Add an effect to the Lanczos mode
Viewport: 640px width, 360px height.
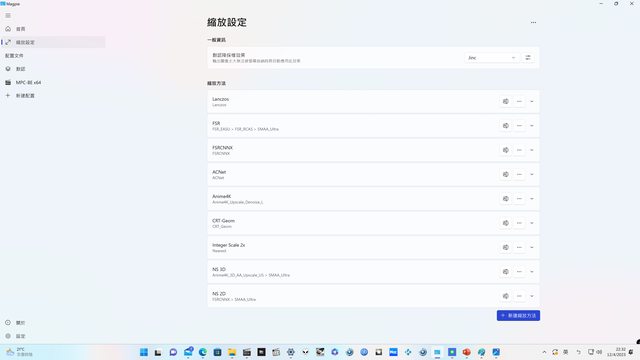coord(505,101)
